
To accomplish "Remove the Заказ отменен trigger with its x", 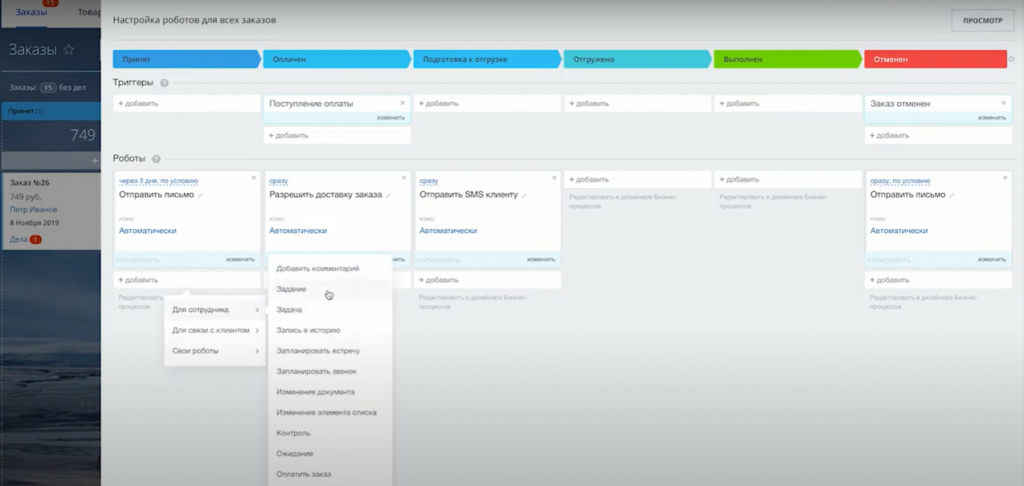I will point(1004,103).
